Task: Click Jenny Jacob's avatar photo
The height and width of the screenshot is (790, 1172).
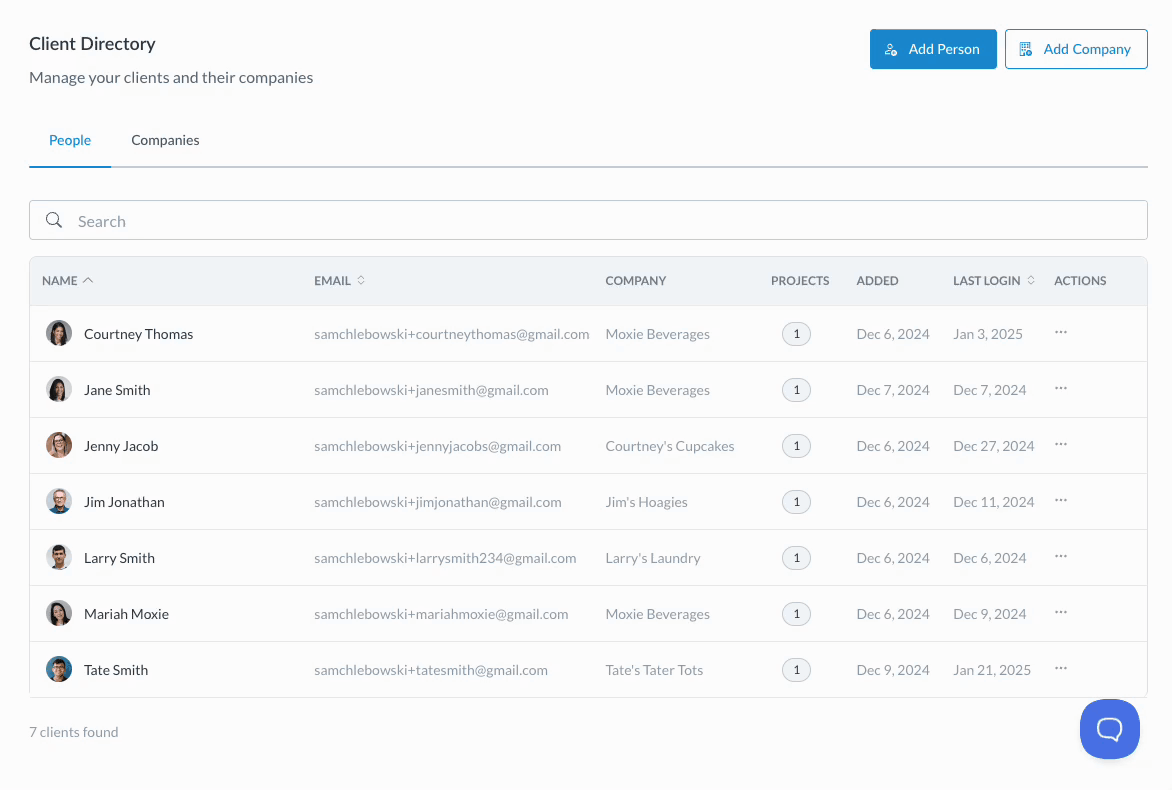Action: point(59,446)
